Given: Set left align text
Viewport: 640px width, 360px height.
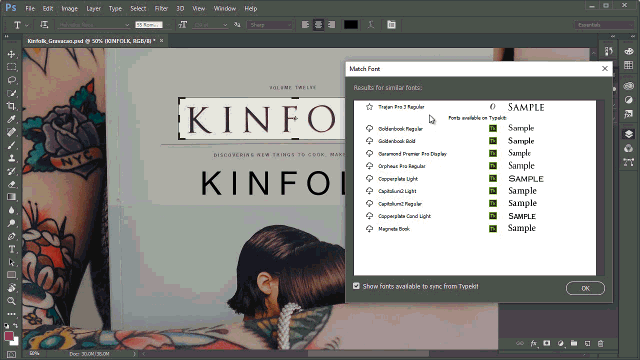Looking at the screenshot, I should click(x=305, y=25).
